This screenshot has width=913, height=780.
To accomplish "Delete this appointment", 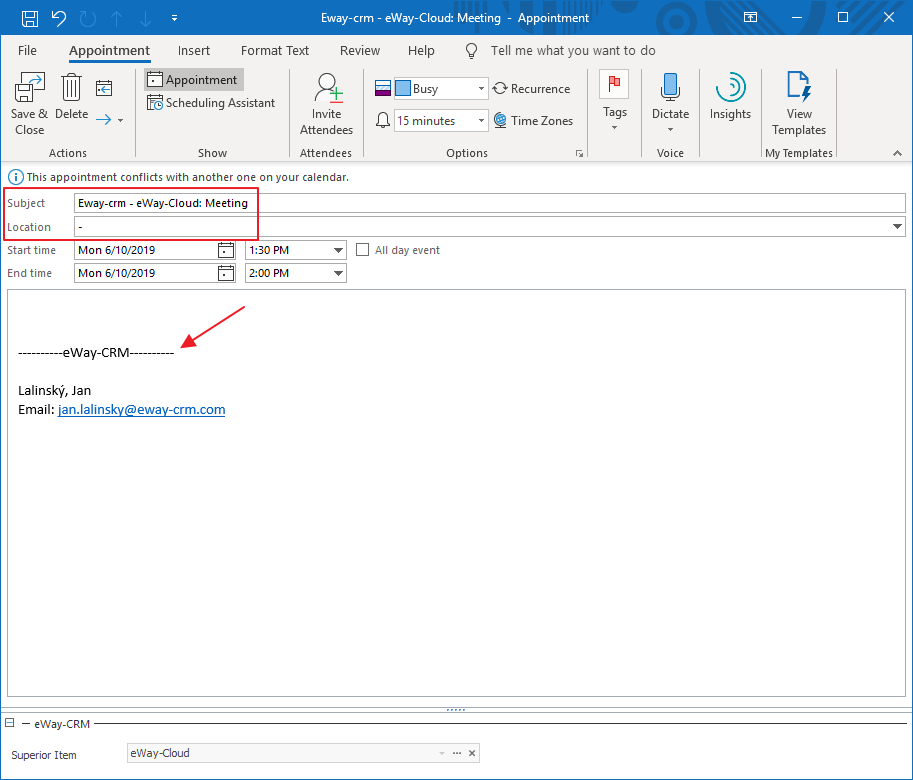I will pyautogui.click(x=72, y=97).
